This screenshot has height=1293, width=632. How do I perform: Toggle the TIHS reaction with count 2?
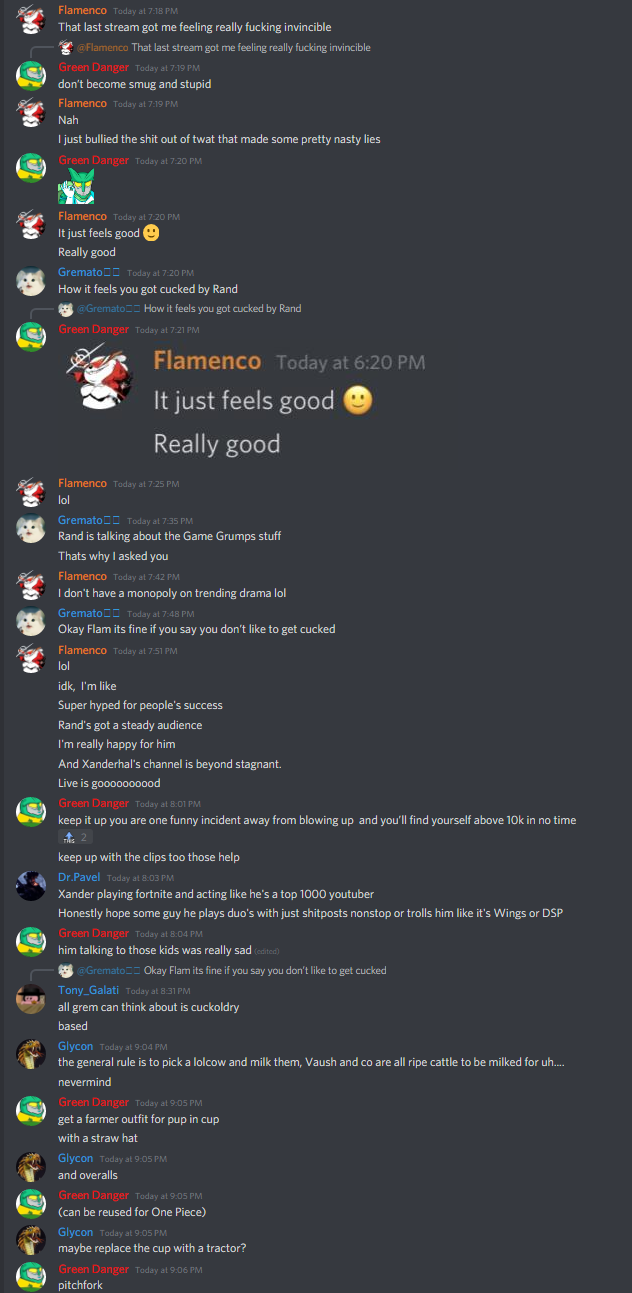coord(76,837)
